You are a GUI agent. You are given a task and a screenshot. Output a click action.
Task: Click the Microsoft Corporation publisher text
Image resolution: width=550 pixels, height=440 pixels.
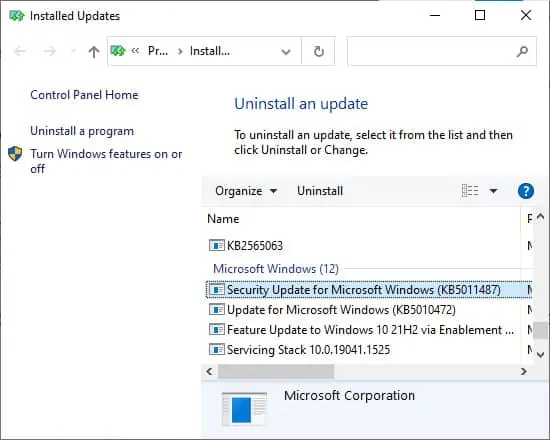point(349,395)
